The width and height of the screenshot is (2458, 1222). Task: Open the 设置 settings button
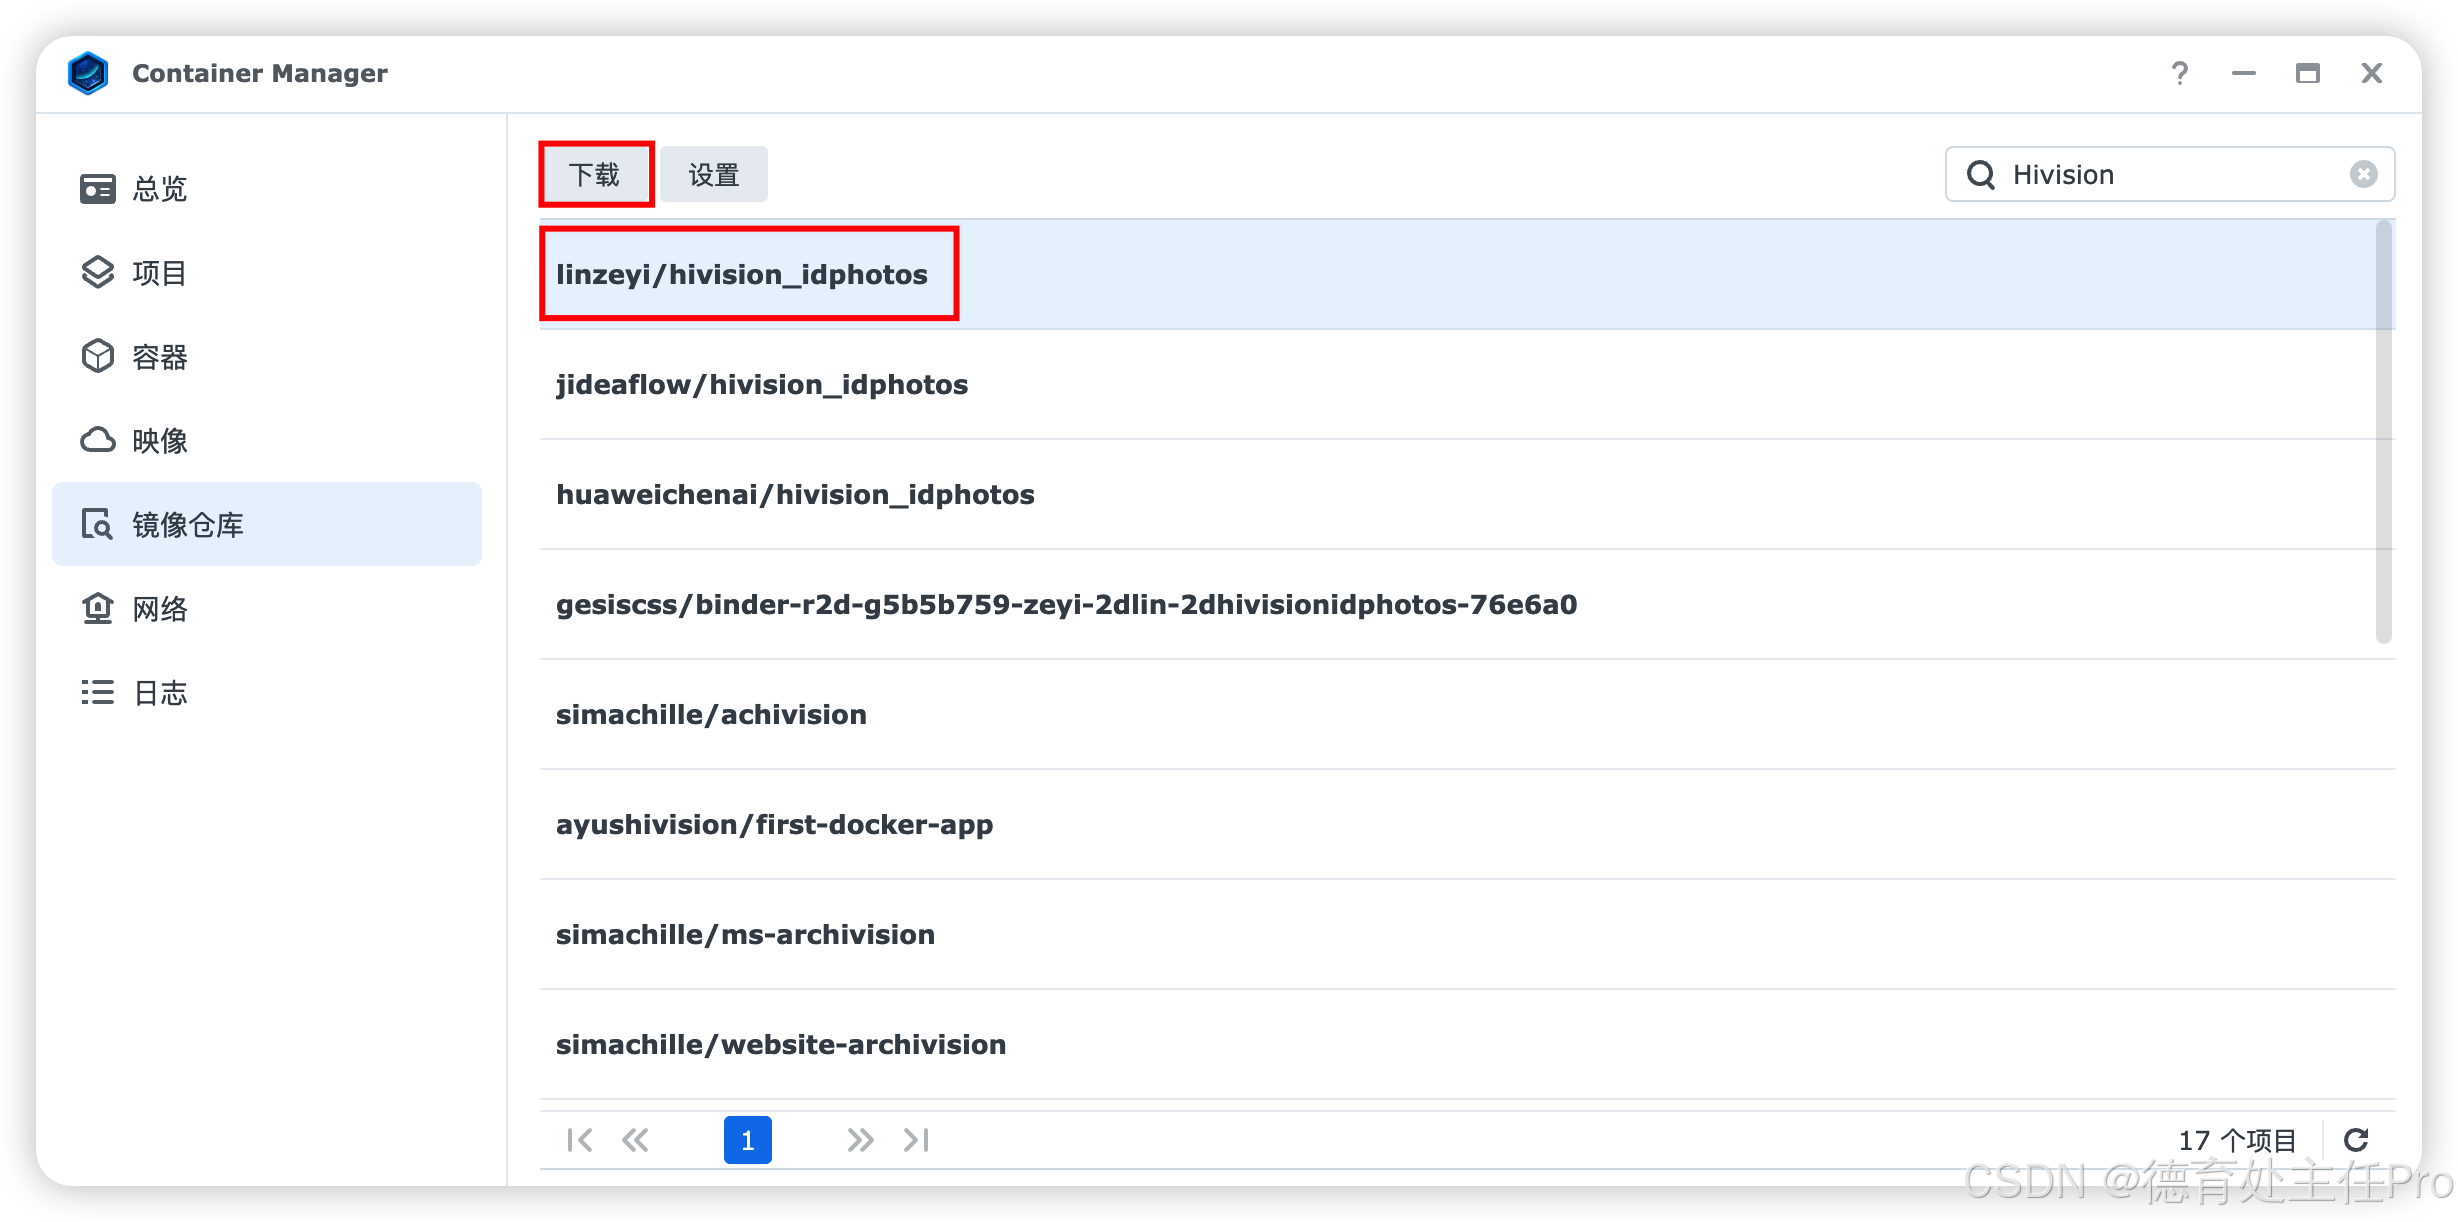click(714, 175)
